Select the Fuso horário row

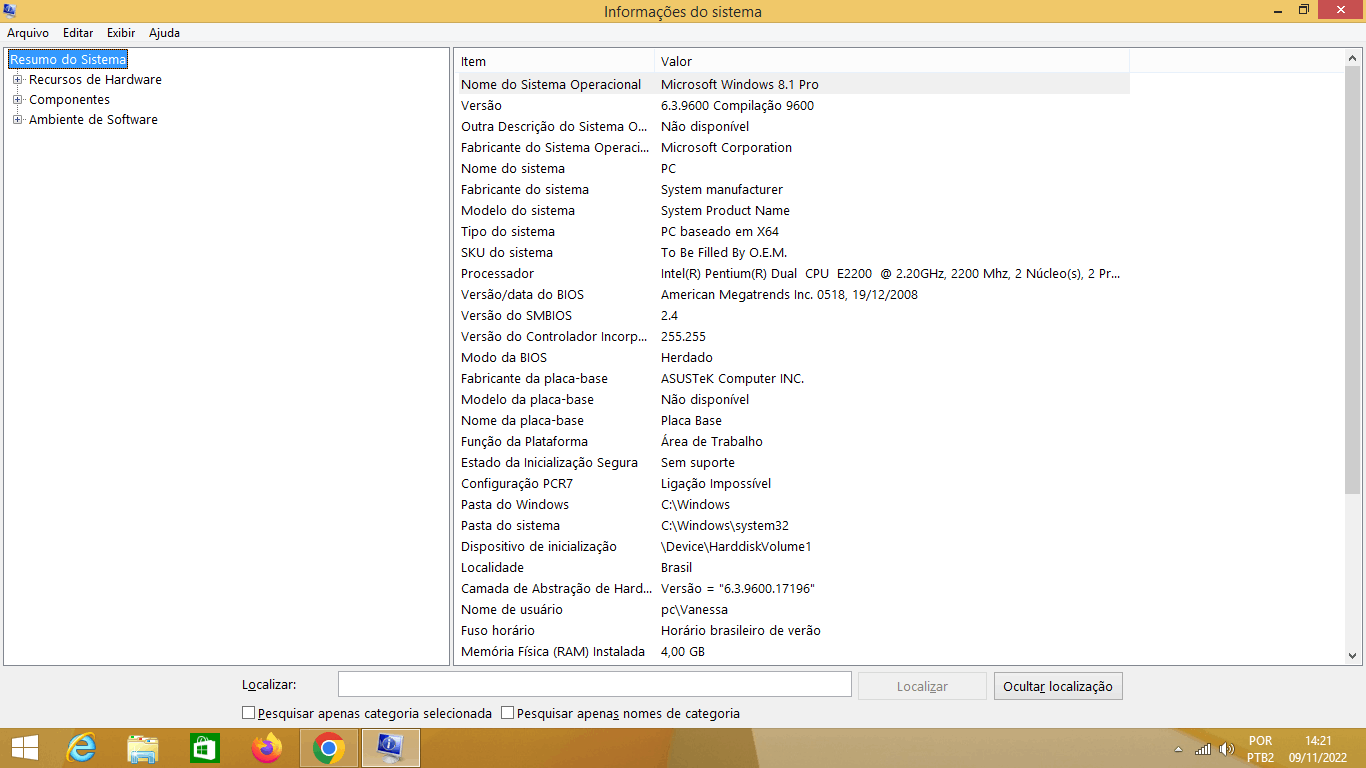pyautogui.click(x=793, y=630)
